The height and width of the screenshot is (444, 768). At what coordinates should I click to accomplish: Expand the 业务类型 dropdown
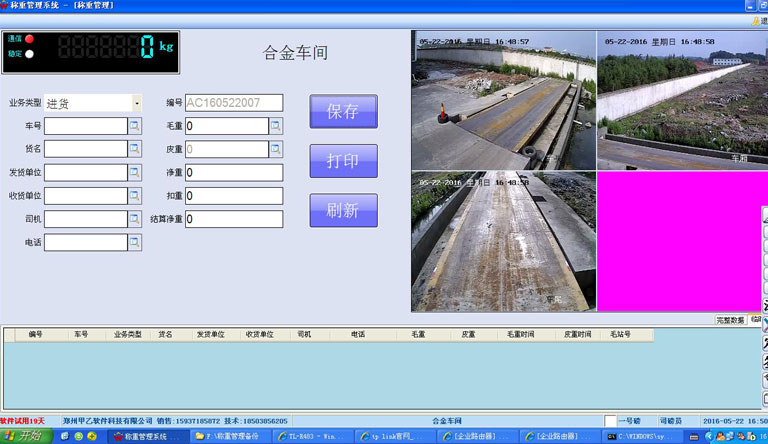(x=136, y=103)
